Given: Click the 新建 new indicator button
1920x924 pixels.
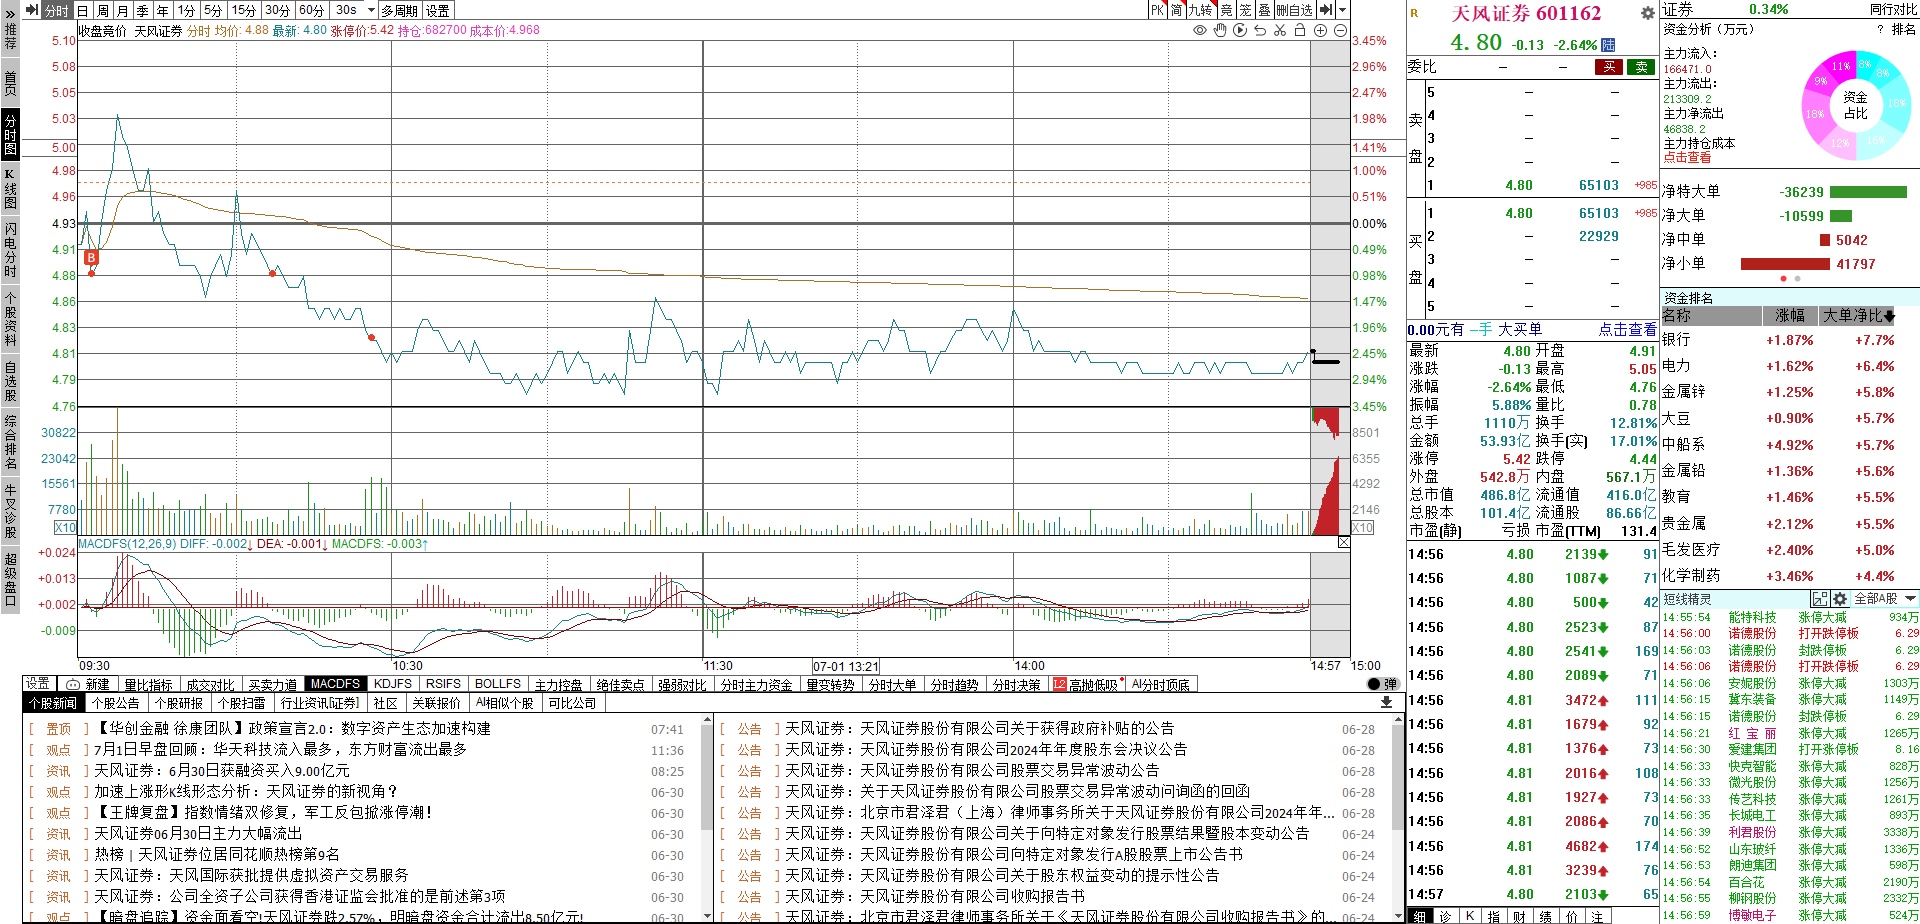Looking at the screenshot, I should [x=89, y=684].
